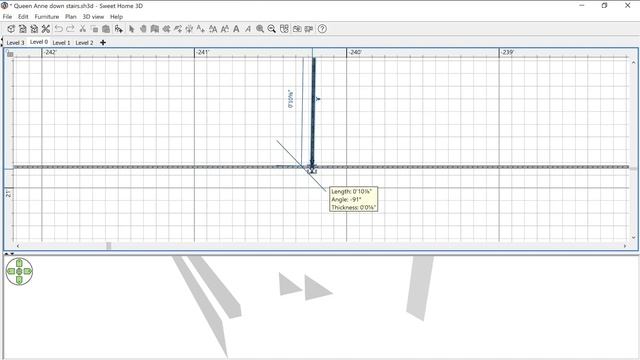The height and width of the screenshot is (360, 640).
Task: Toggle italic text style
Action: (248, 29)
